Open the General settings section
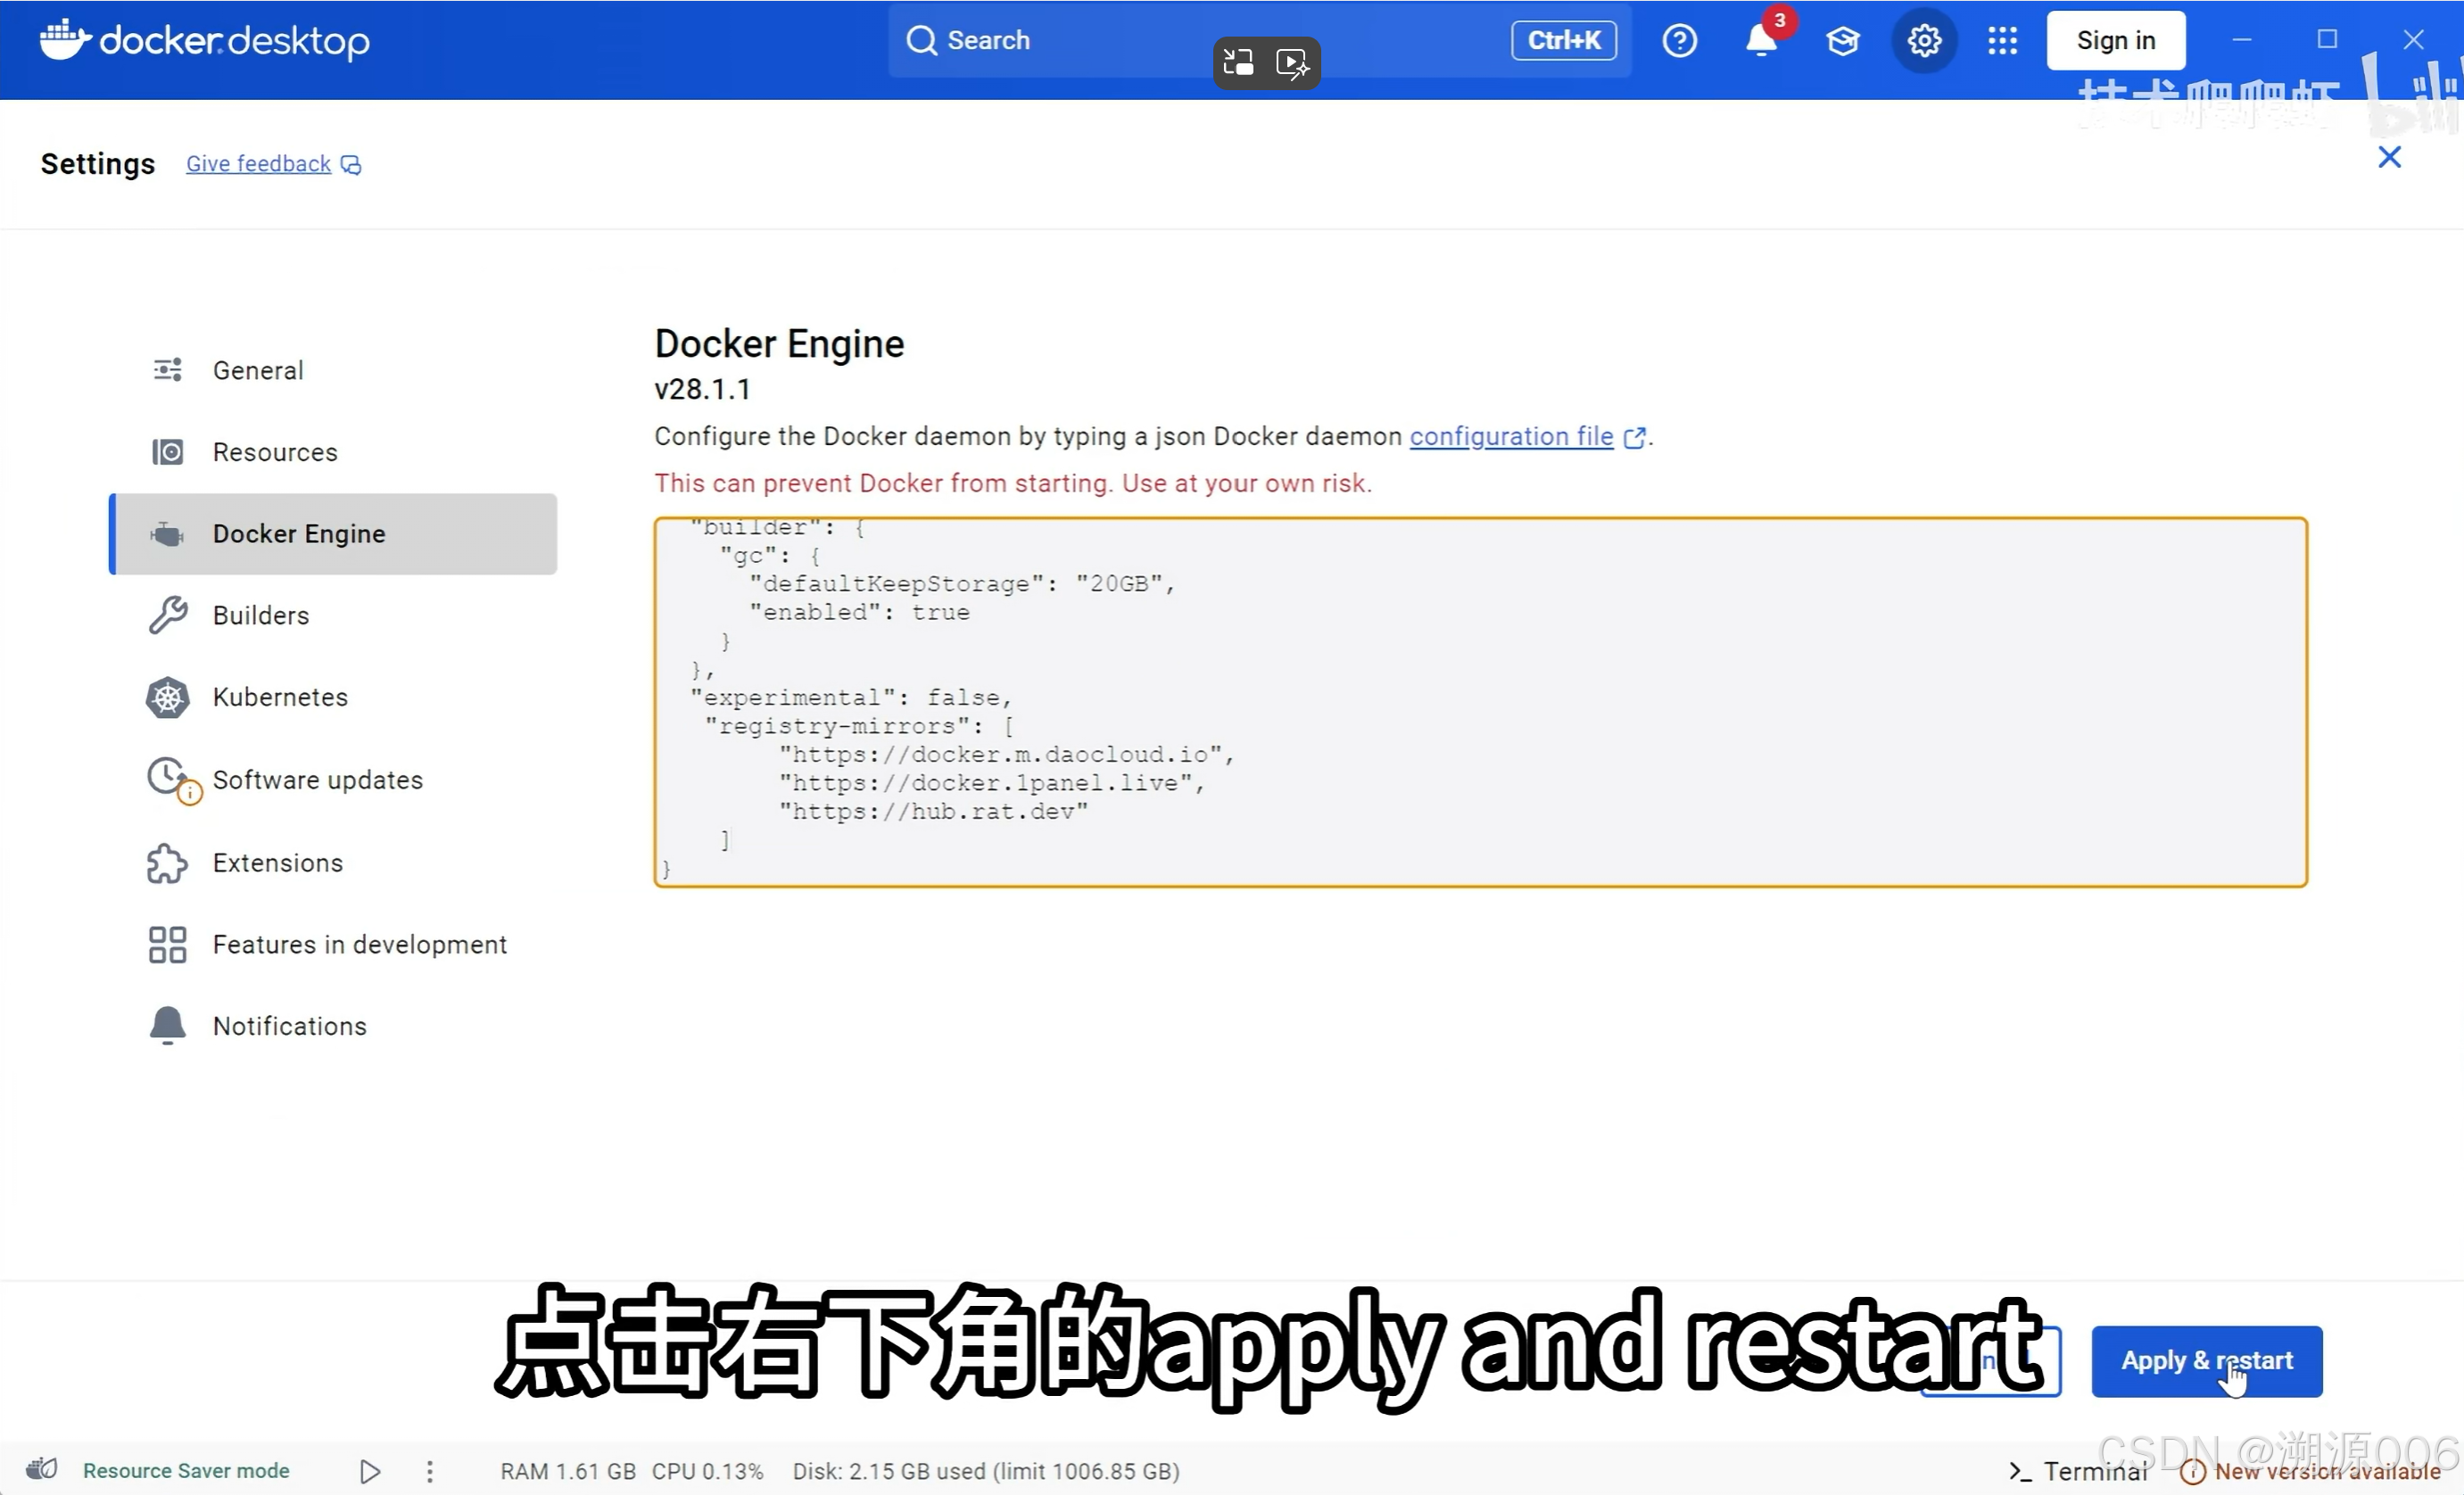This screenshot has width=2464, height=1495. (333, 370)
